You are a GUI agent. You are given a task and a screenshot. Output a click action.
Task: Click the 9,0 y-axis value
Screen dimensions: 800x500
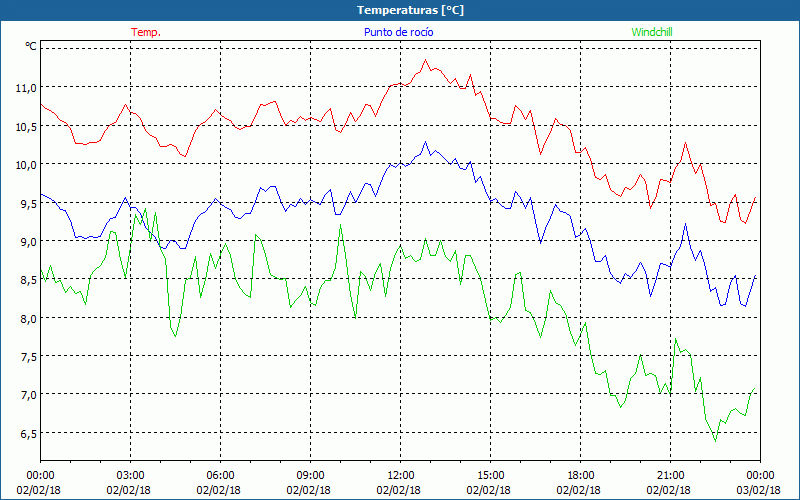click(x=29, y=242)
